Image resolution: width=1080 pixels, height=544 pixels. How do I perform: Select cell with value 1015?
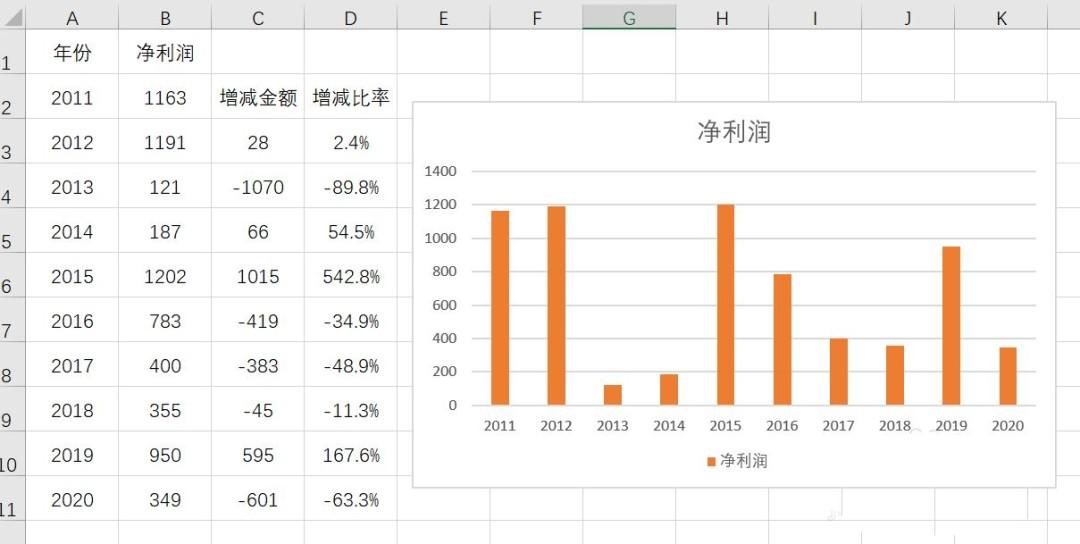[x=258, y=277]
